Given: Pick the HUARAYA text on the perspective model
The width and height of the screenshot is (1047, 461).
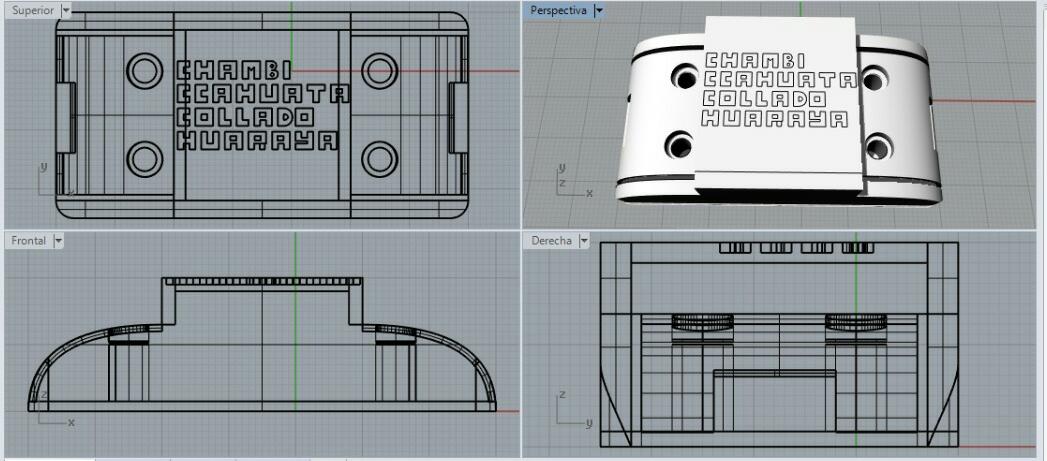Looking at the screenshot, I should [x=775, y=120].
